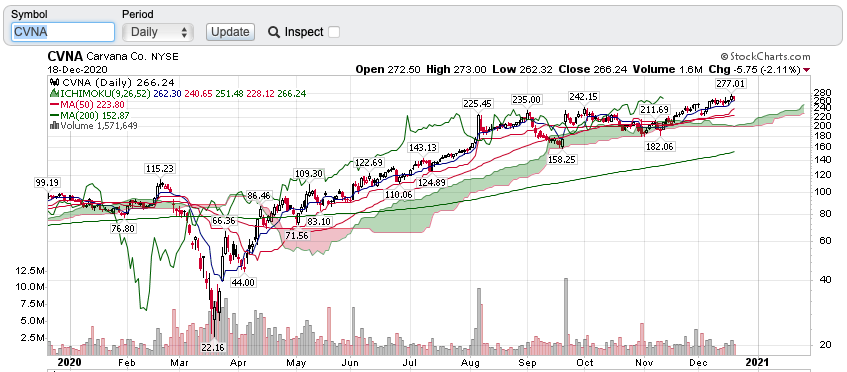The height and width of the screenshot is (372, 847).
Task: Click the 211.69 price label
Action: (655, 110)
